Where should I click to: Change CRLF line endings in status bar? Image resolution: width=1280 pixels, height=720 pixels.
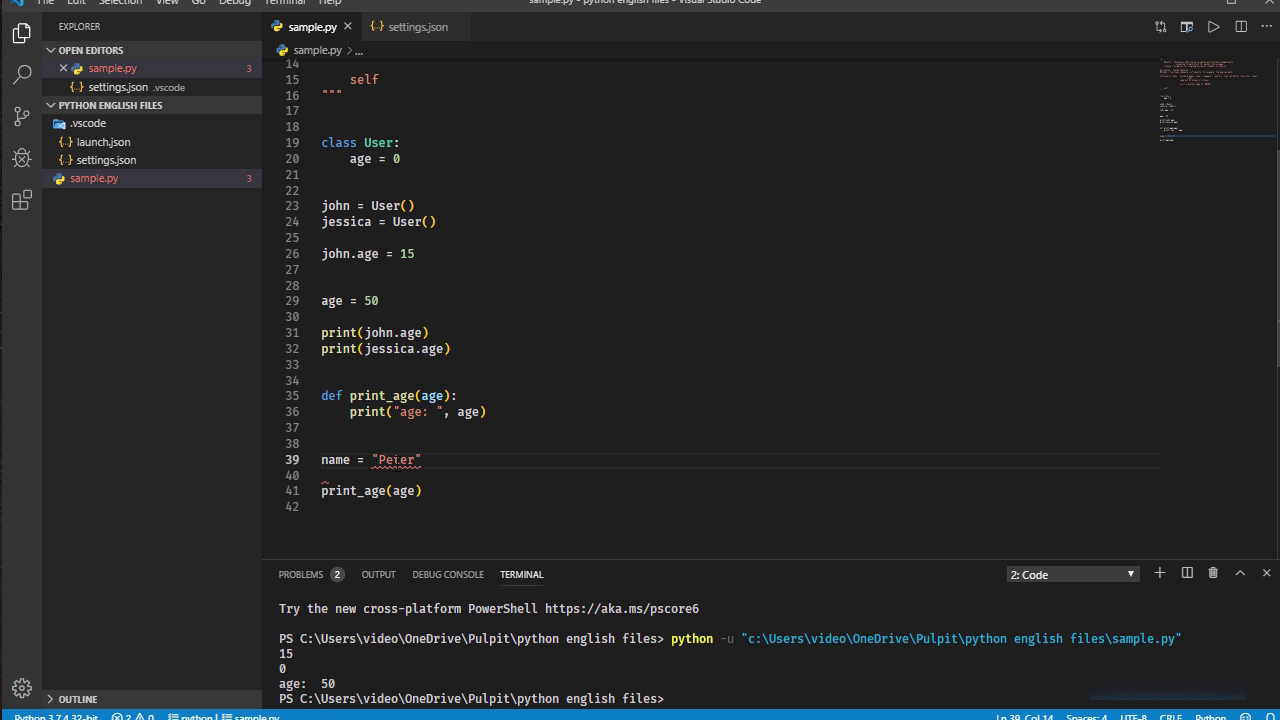tap(1170, 716)
